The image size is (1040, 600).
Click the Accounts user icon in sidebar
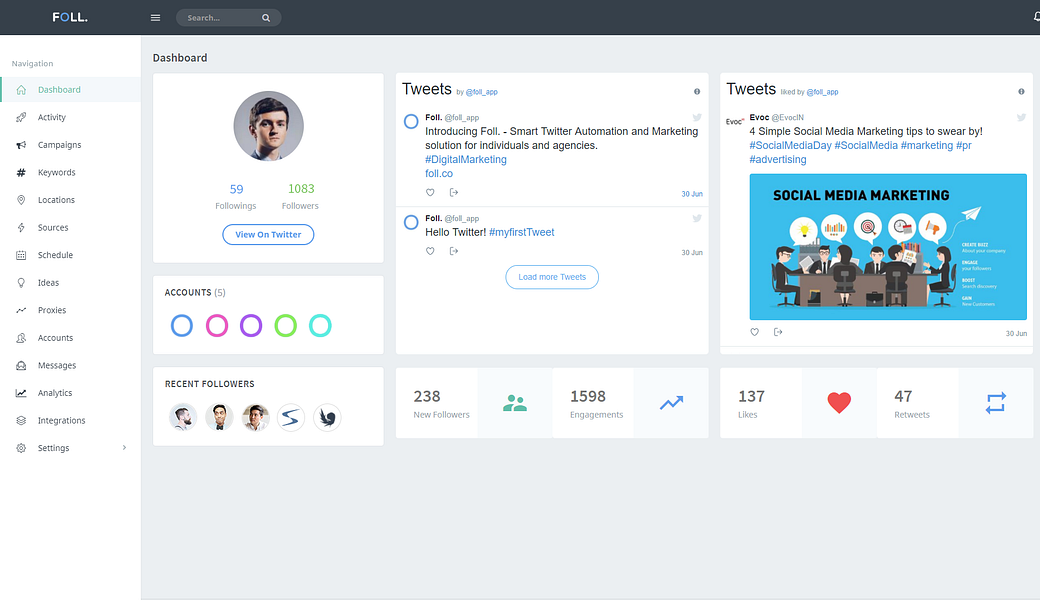click(x=21, y=337)
